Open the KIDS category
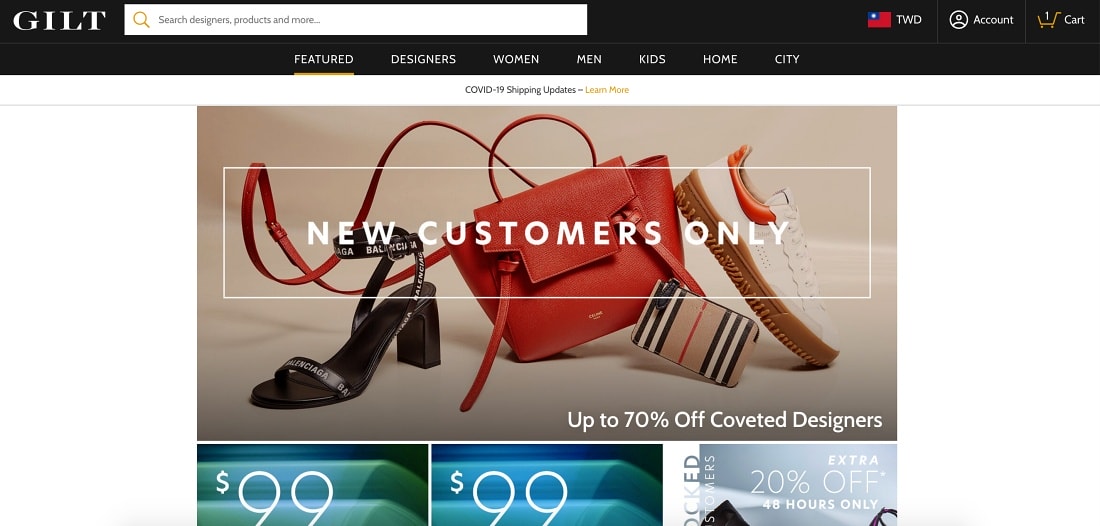The height and width of the screenshot is (526, 1100). click(652, 60)
